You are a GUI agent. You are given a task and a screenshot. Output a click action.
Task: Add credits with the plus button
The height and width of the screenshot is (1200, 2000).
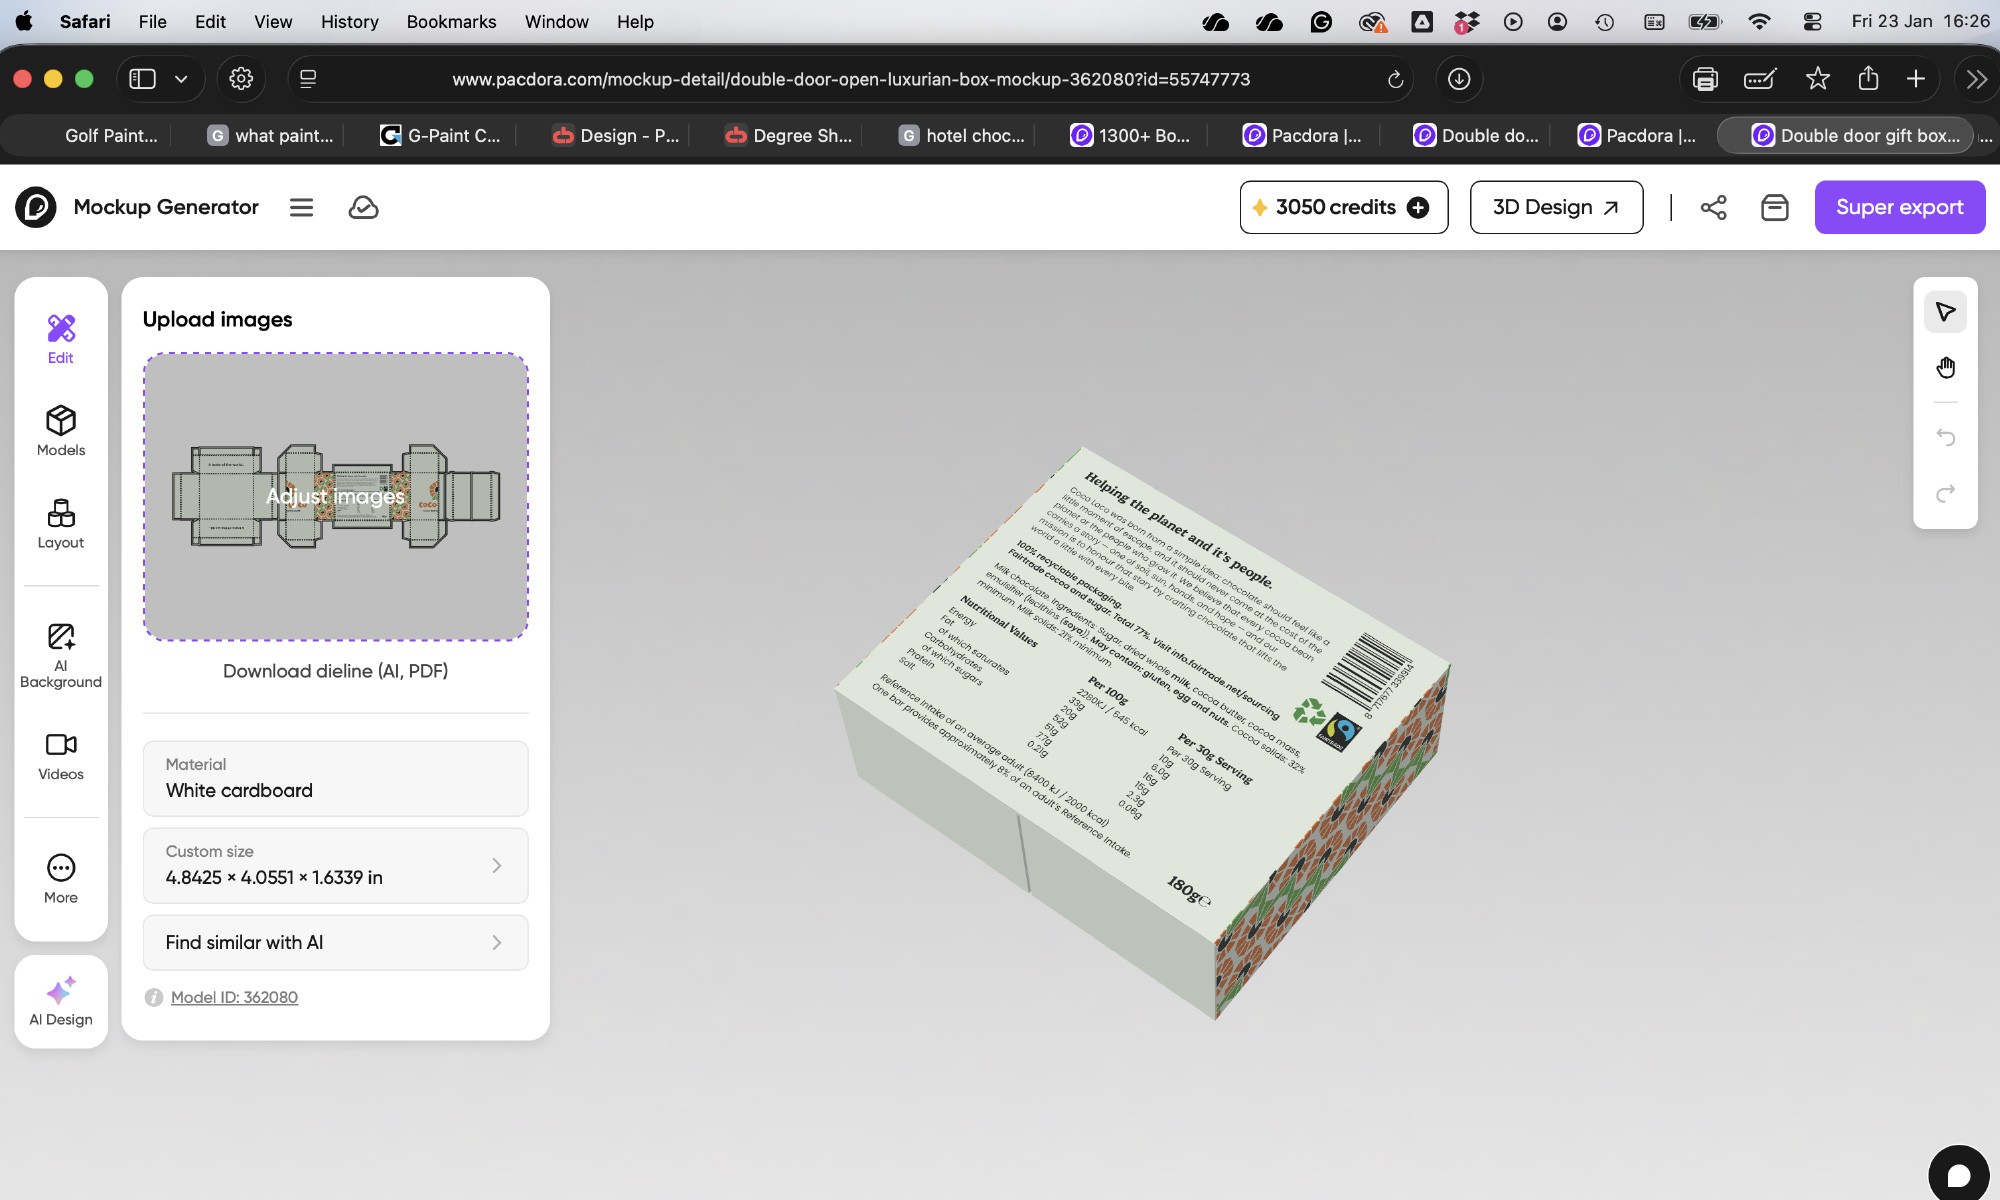pos(1418,207)
